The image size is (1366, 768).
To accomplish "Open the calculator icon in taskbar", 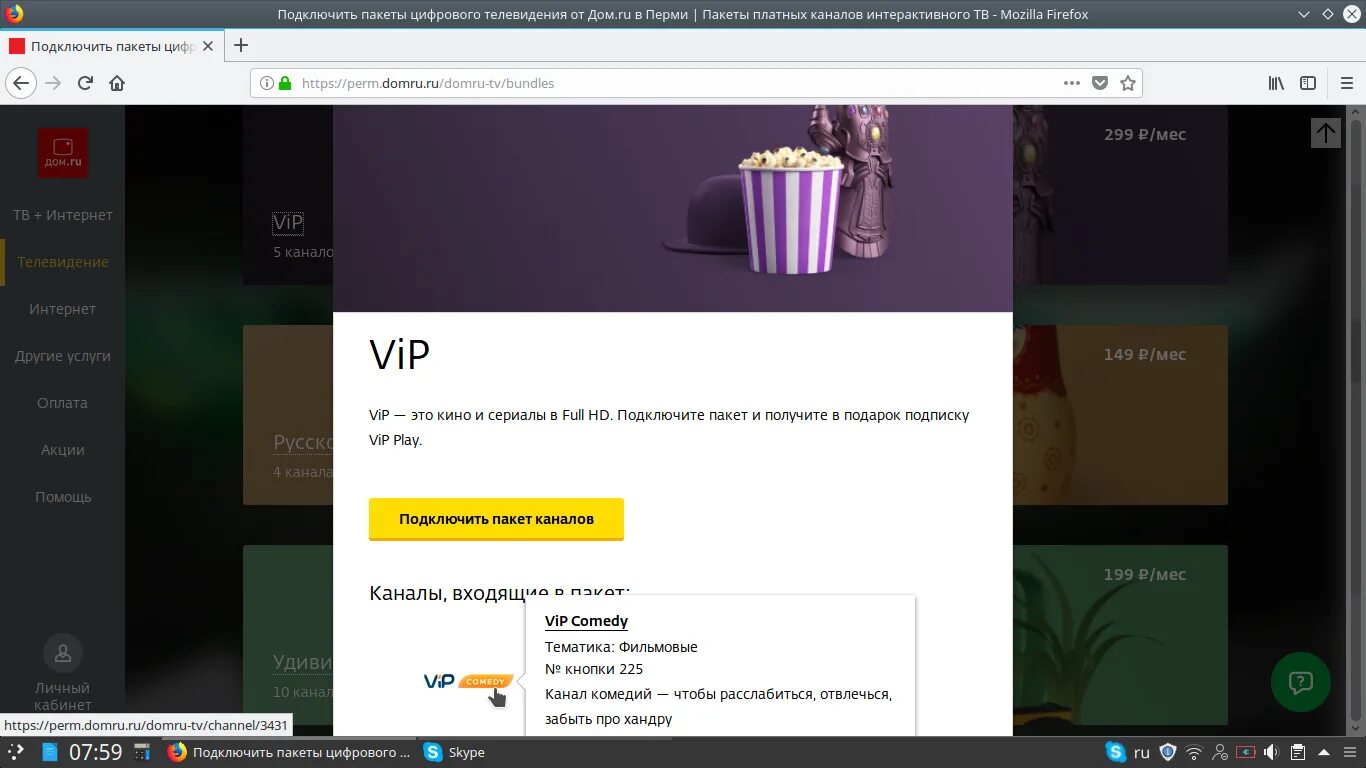I will 142,752.
